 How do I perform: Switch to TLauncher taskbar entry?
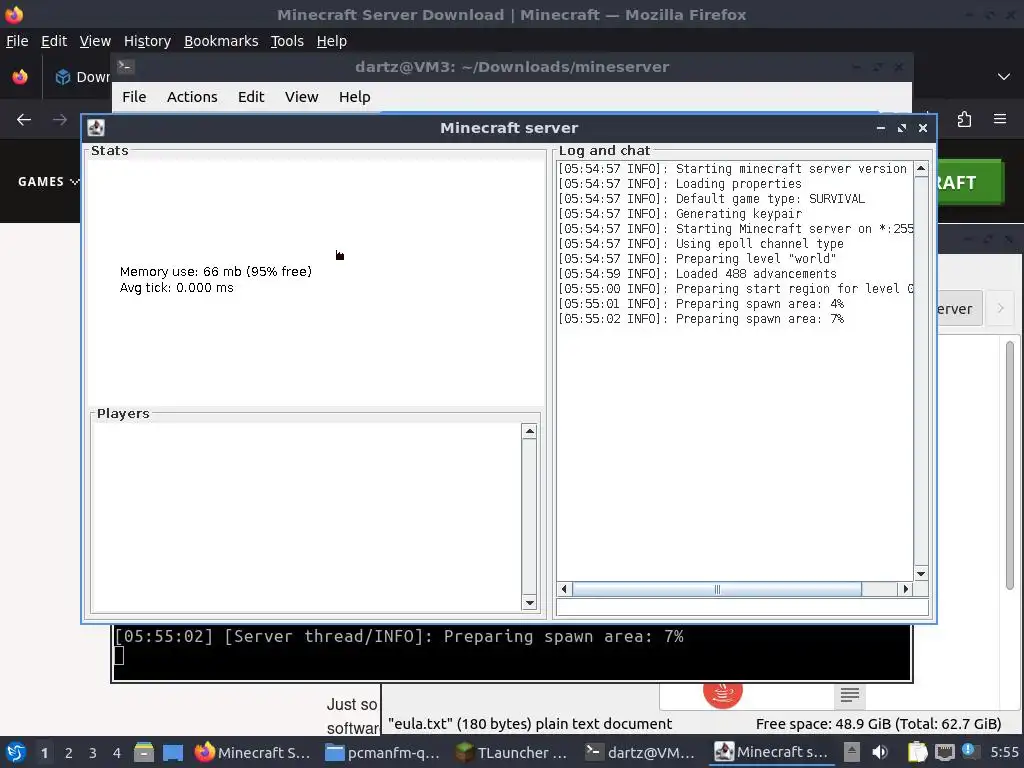click(512, 752)
